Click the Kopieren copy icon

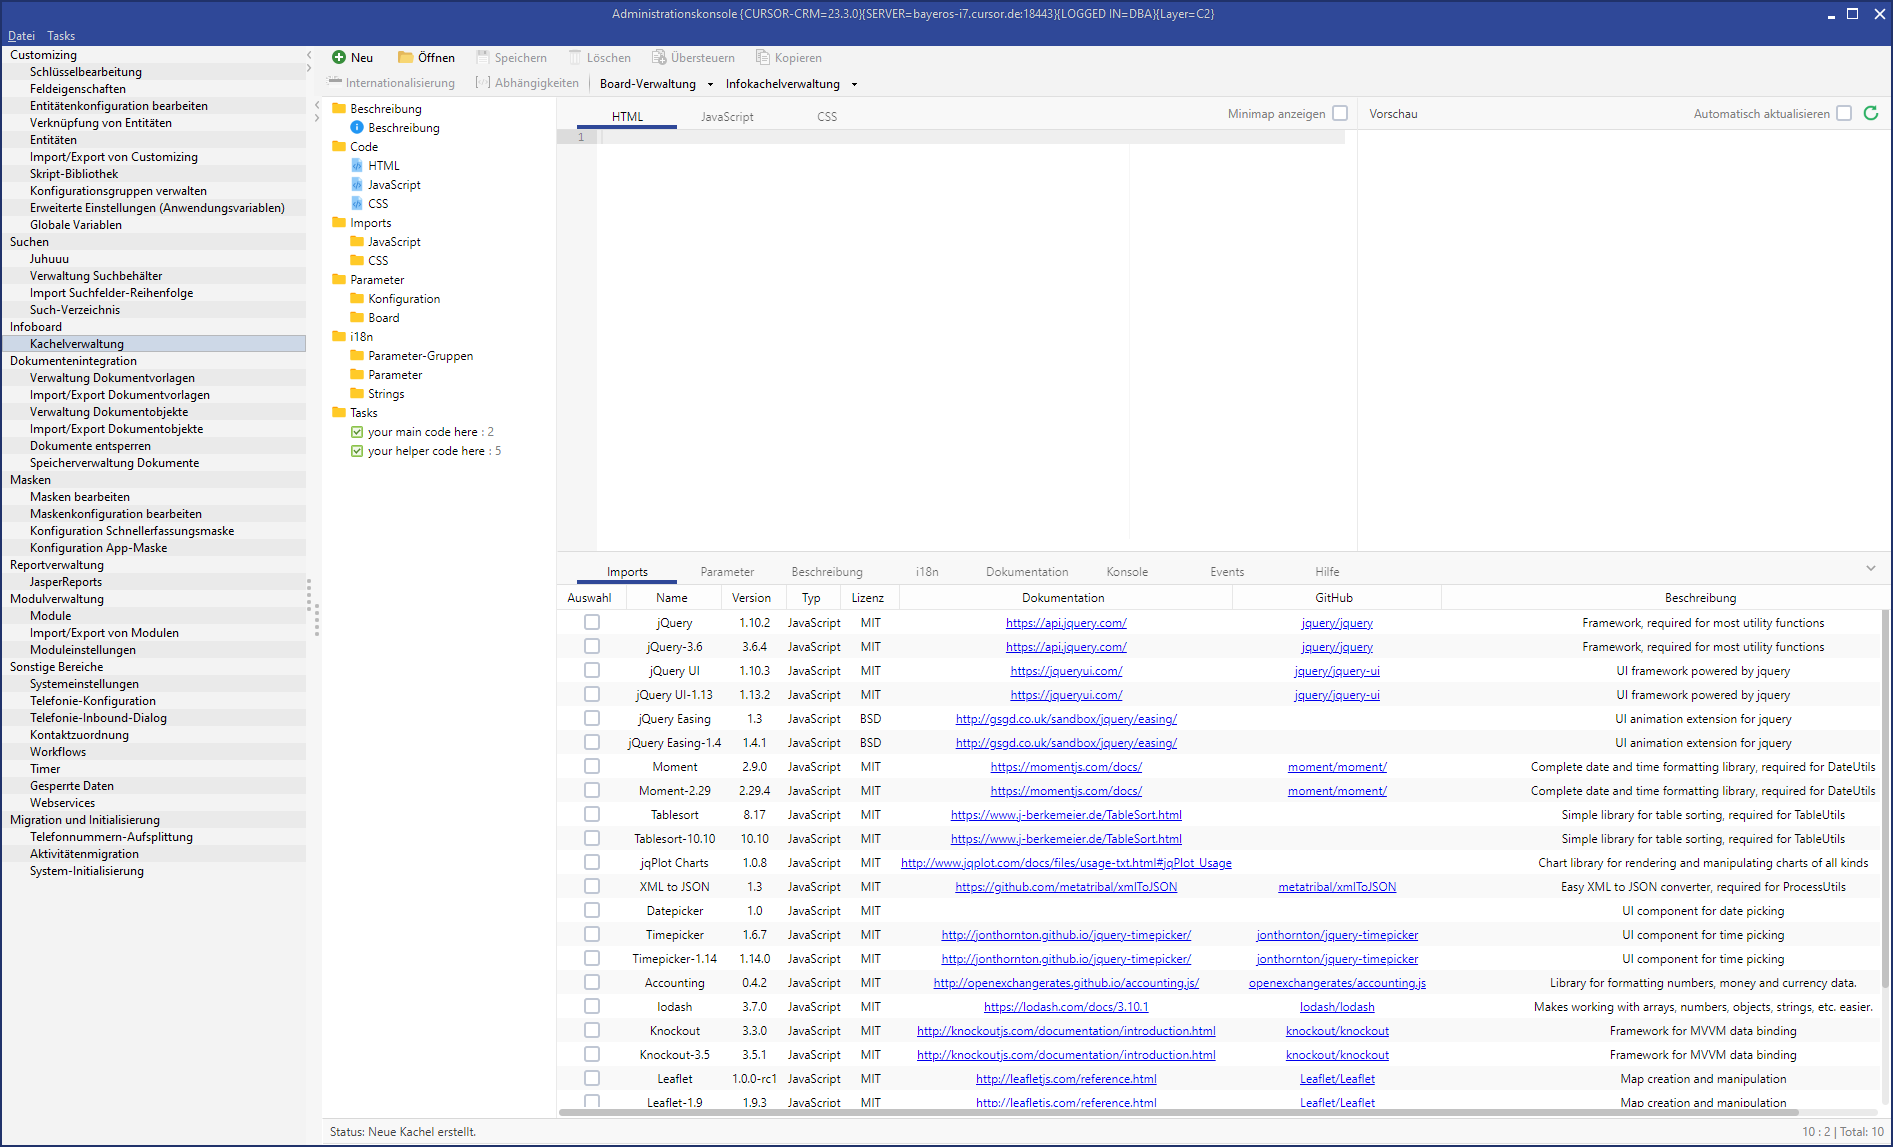763,58
